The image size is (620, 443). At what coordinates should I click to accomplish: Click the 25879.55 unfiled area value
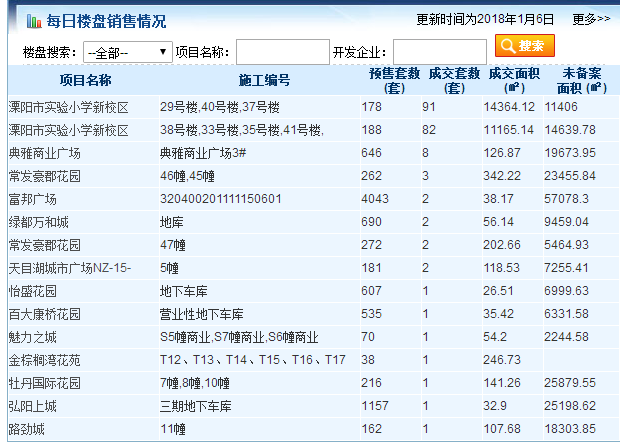pyautogui.click(x=570, y=382)
